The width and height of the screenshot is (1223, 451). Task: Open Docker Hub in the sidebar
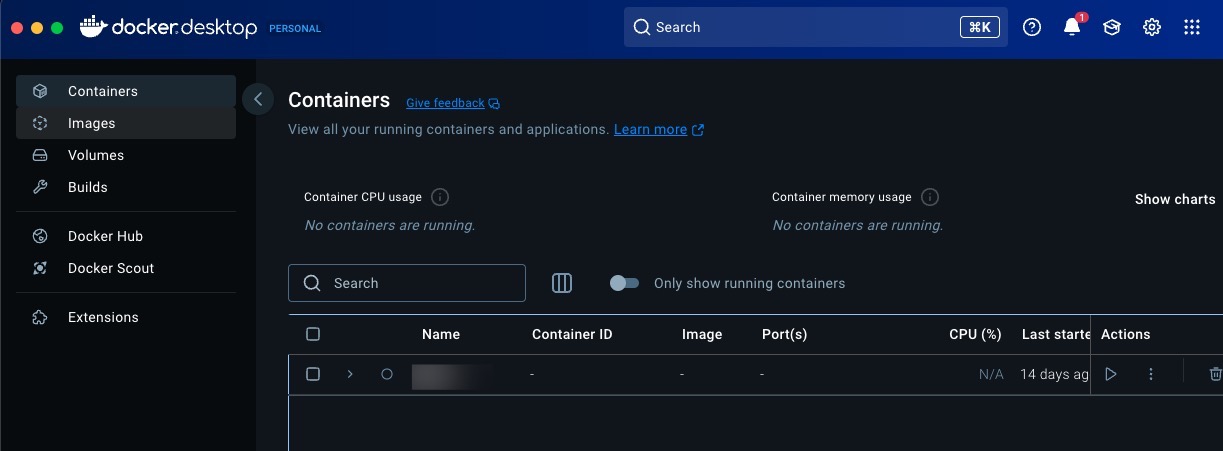point(126,236)
